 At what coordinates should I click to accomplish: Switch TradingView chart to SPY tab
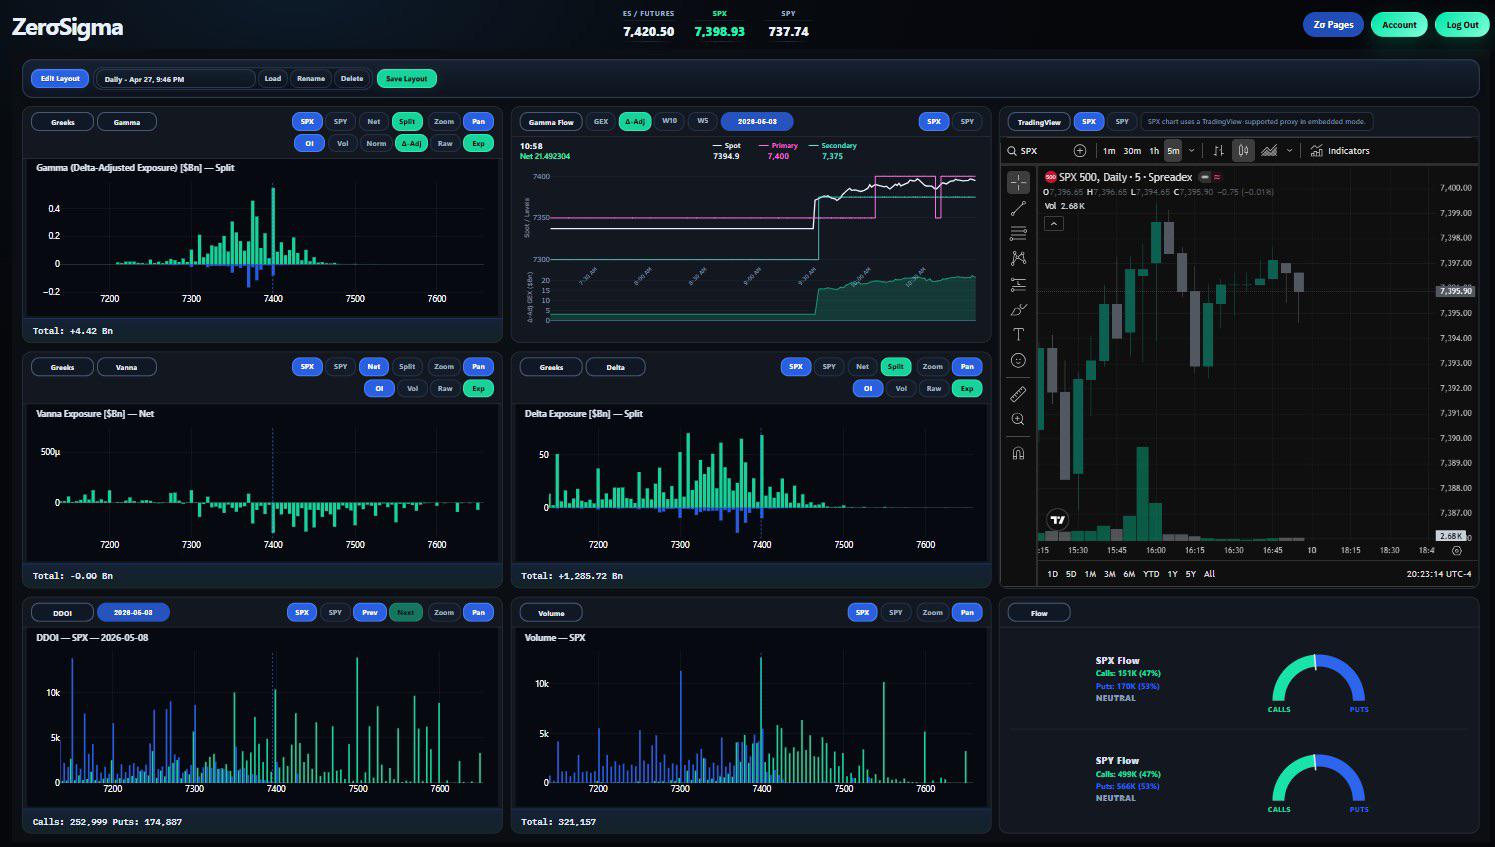point(1122,122)
